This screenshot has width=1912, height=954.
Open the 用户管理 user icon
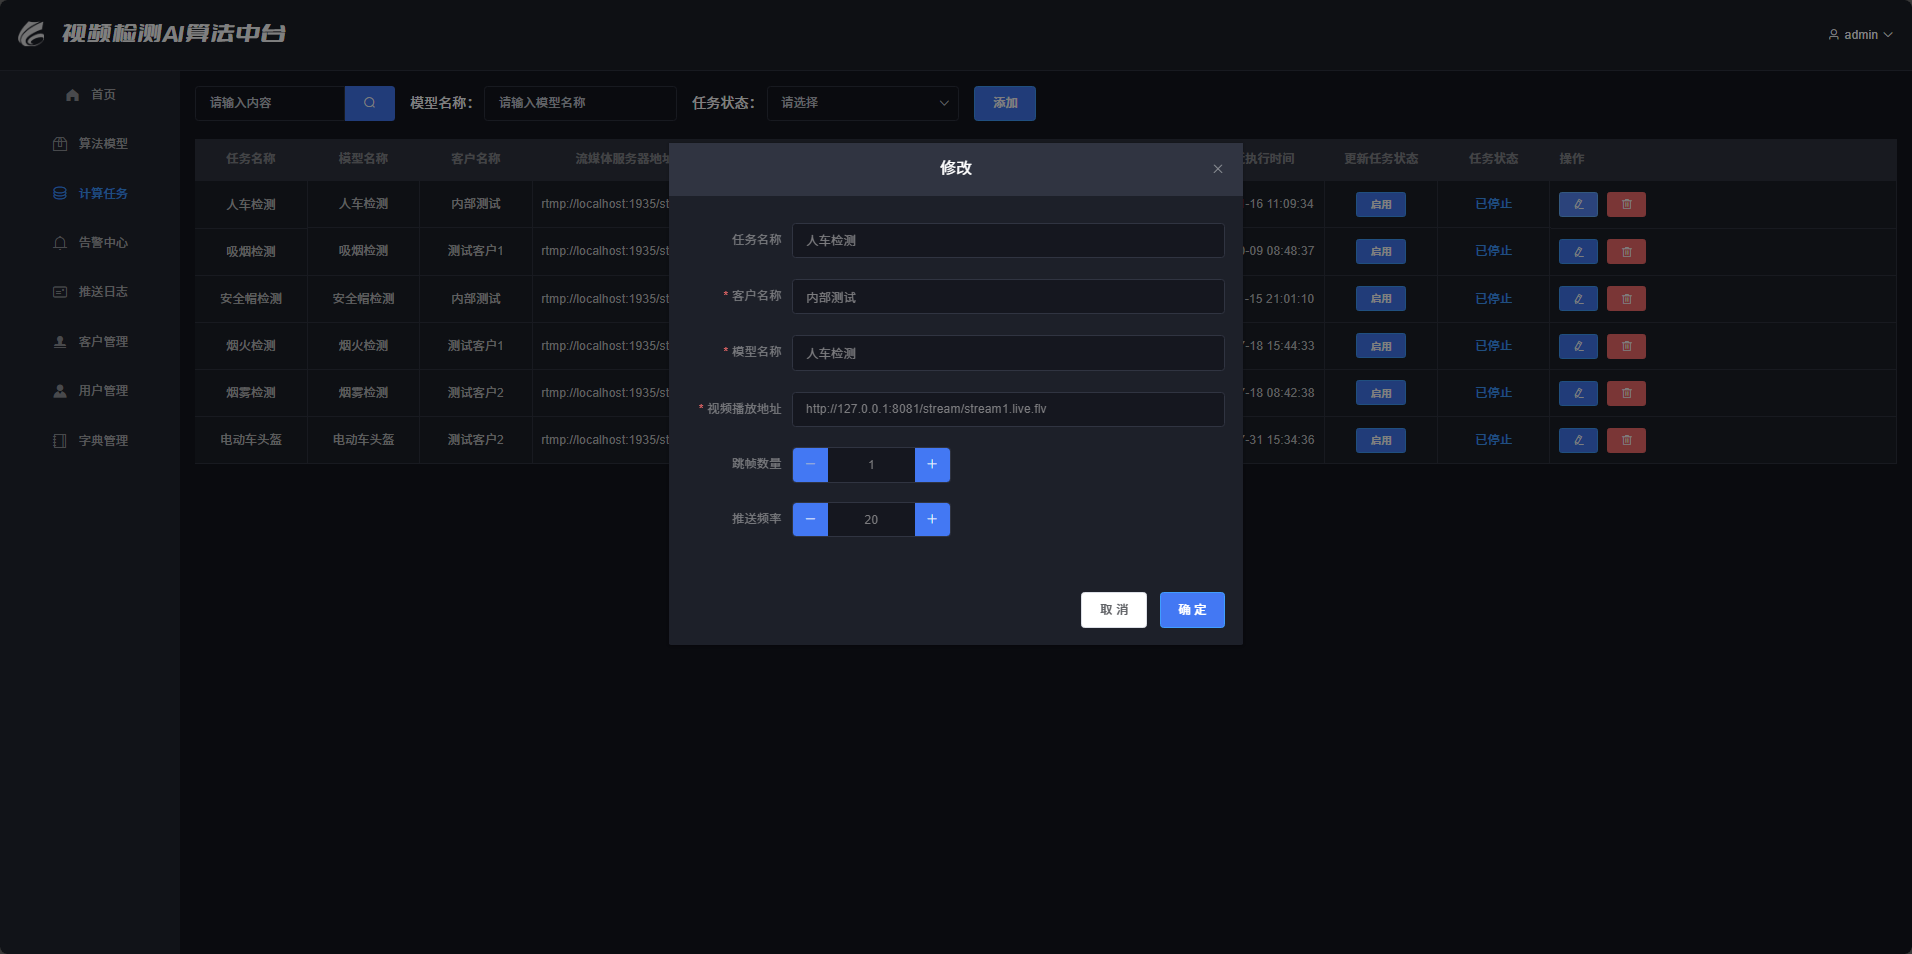tap(60, 390)
